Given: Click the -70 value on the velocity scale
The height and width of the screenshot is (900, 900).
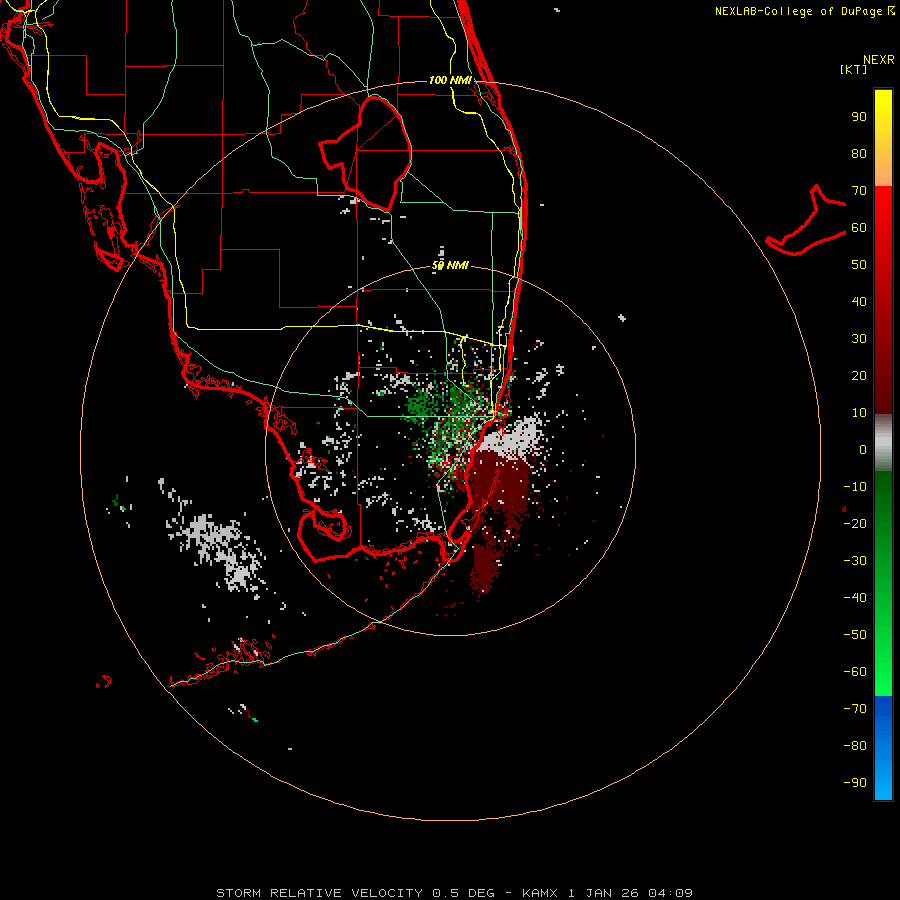Looking at the screenshot, I should [x=855, y=709].
